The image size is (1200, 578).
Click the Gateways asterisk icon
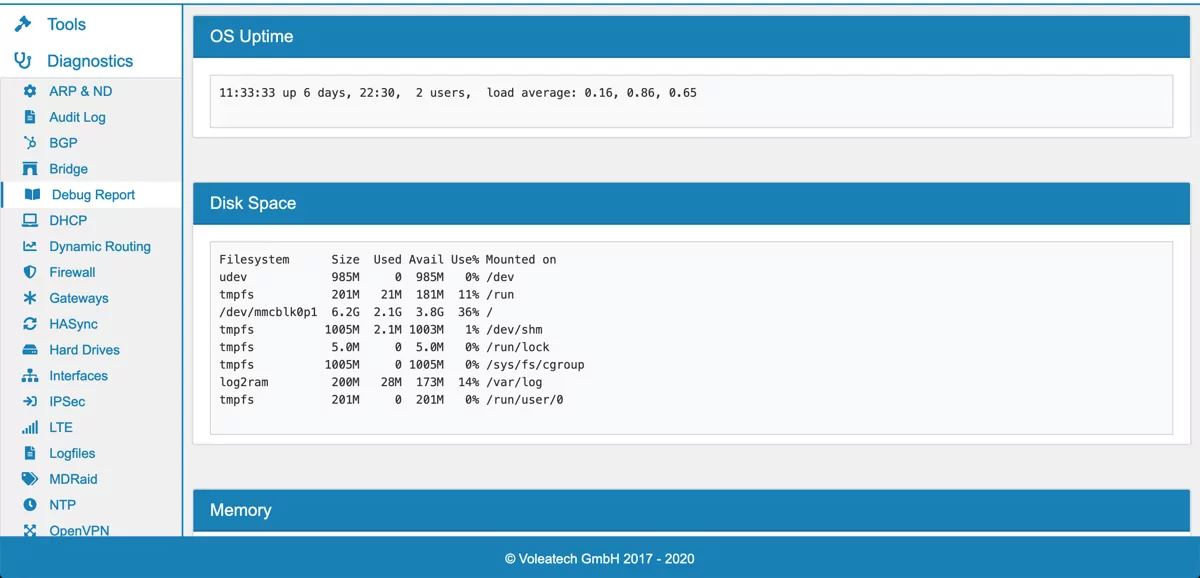tap(30, 298)
